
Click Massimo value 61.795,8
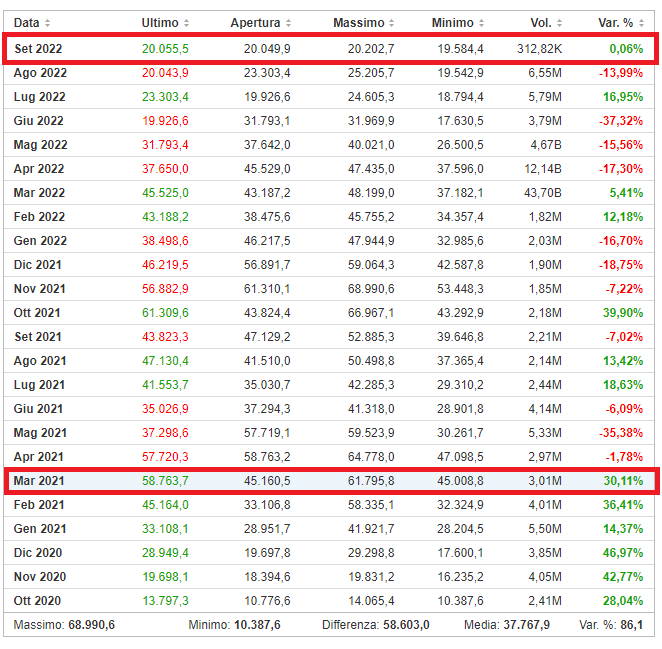(x=371, y=481)
